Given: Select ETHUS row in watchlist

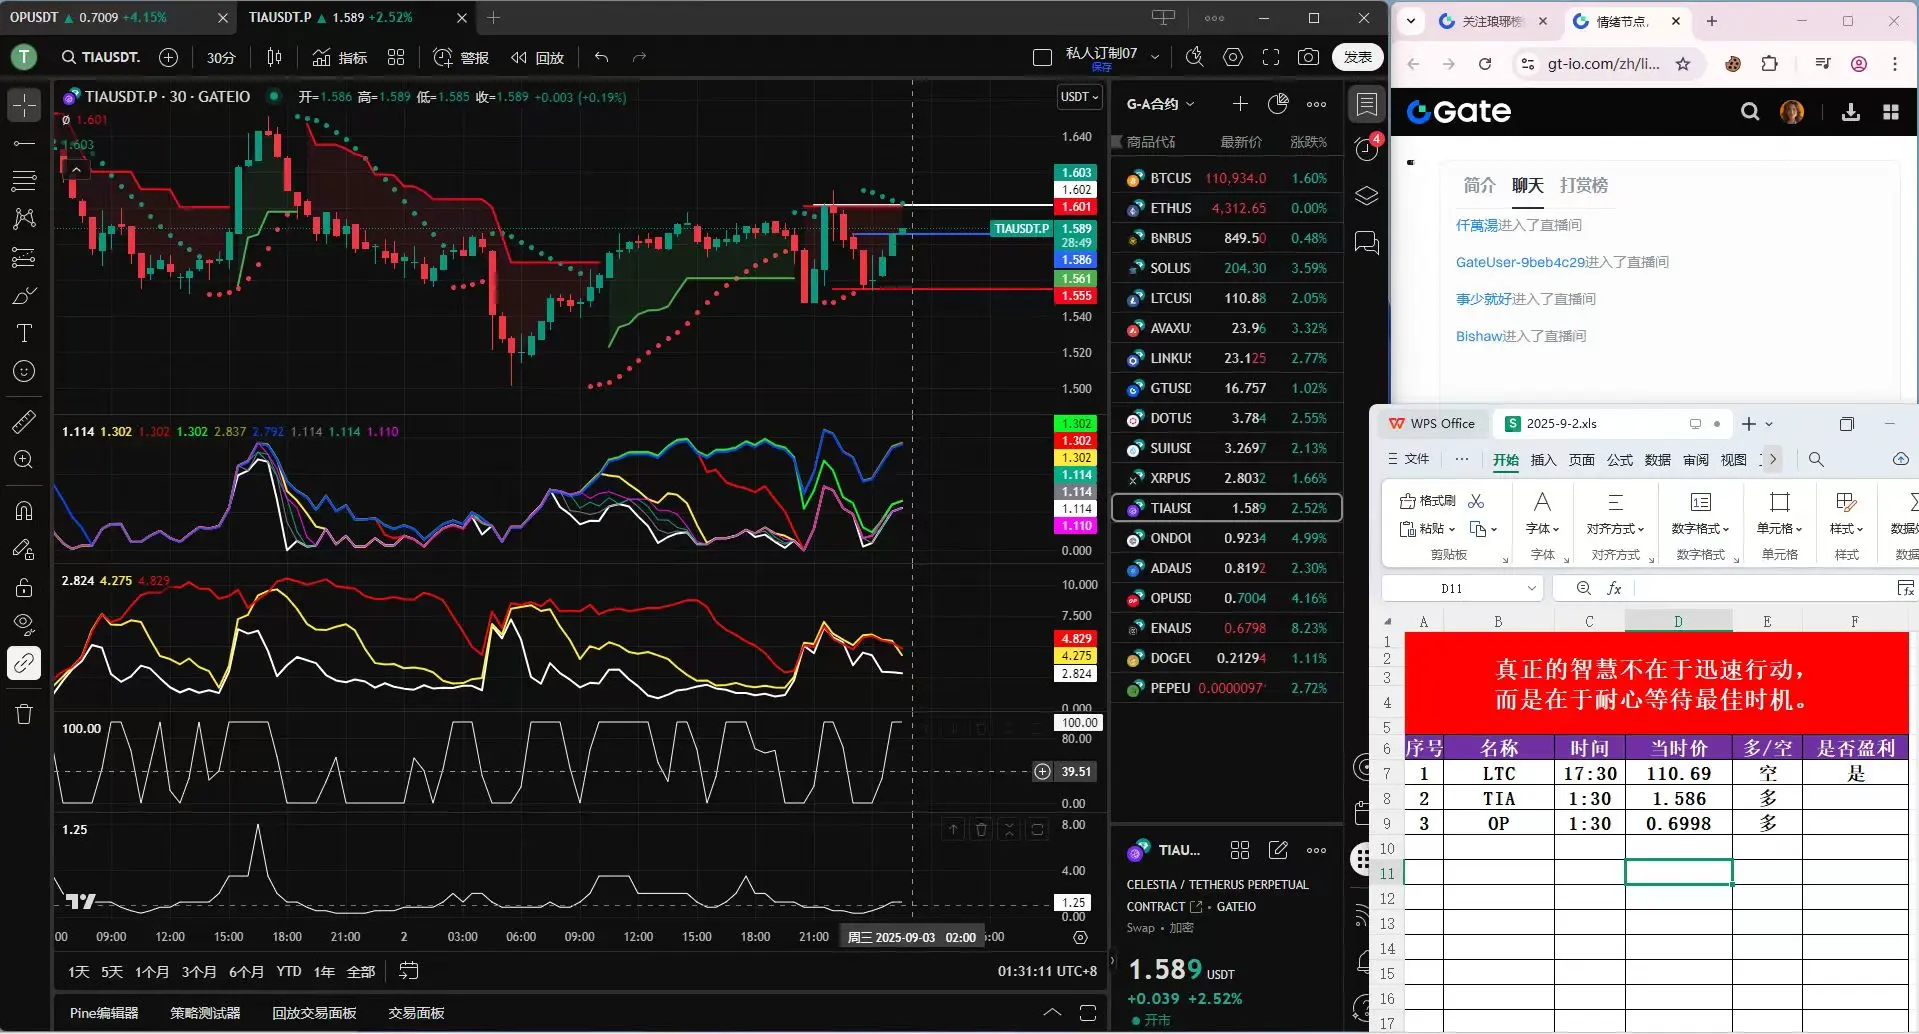Looking at the screenshot, I should coord(1227,208).
